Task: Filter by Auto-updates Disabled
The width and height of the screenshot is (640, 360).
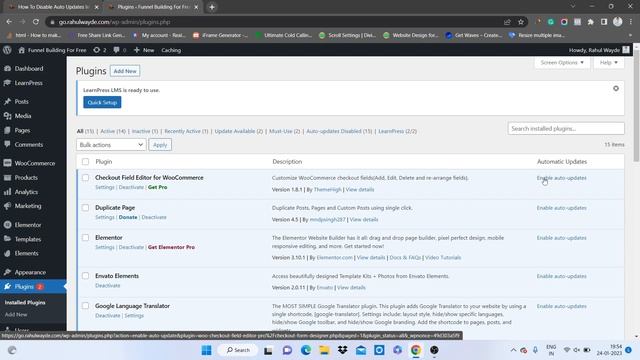Action: 339,131
